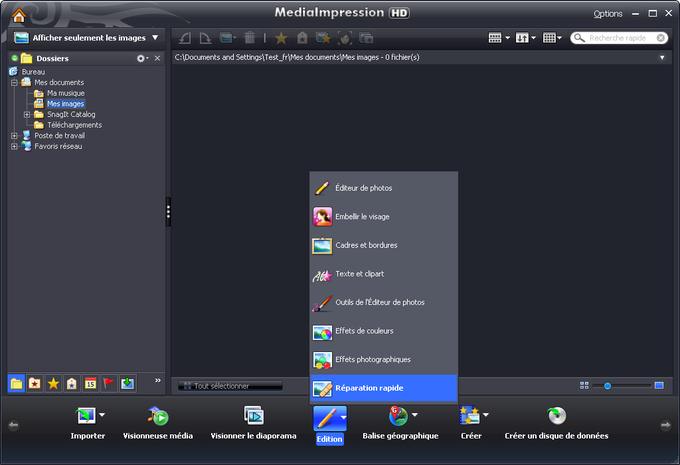680x465 pixels.
Task: Click the calendar view icon
Action: click(x=90, y=383)
